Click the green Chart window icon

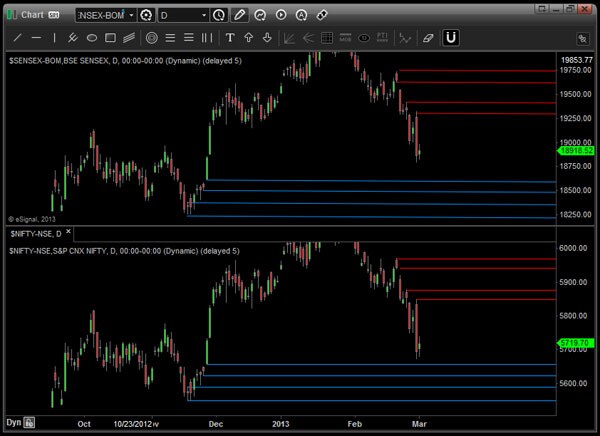(x=12, y=15)
